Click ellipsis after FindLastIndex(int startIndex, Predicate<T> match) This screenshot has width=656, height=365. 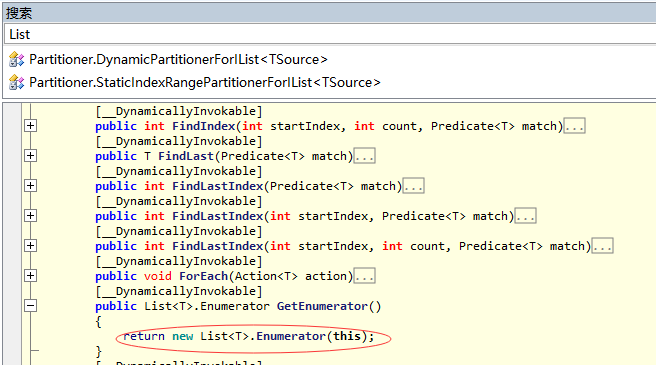(x=525, y=216)
